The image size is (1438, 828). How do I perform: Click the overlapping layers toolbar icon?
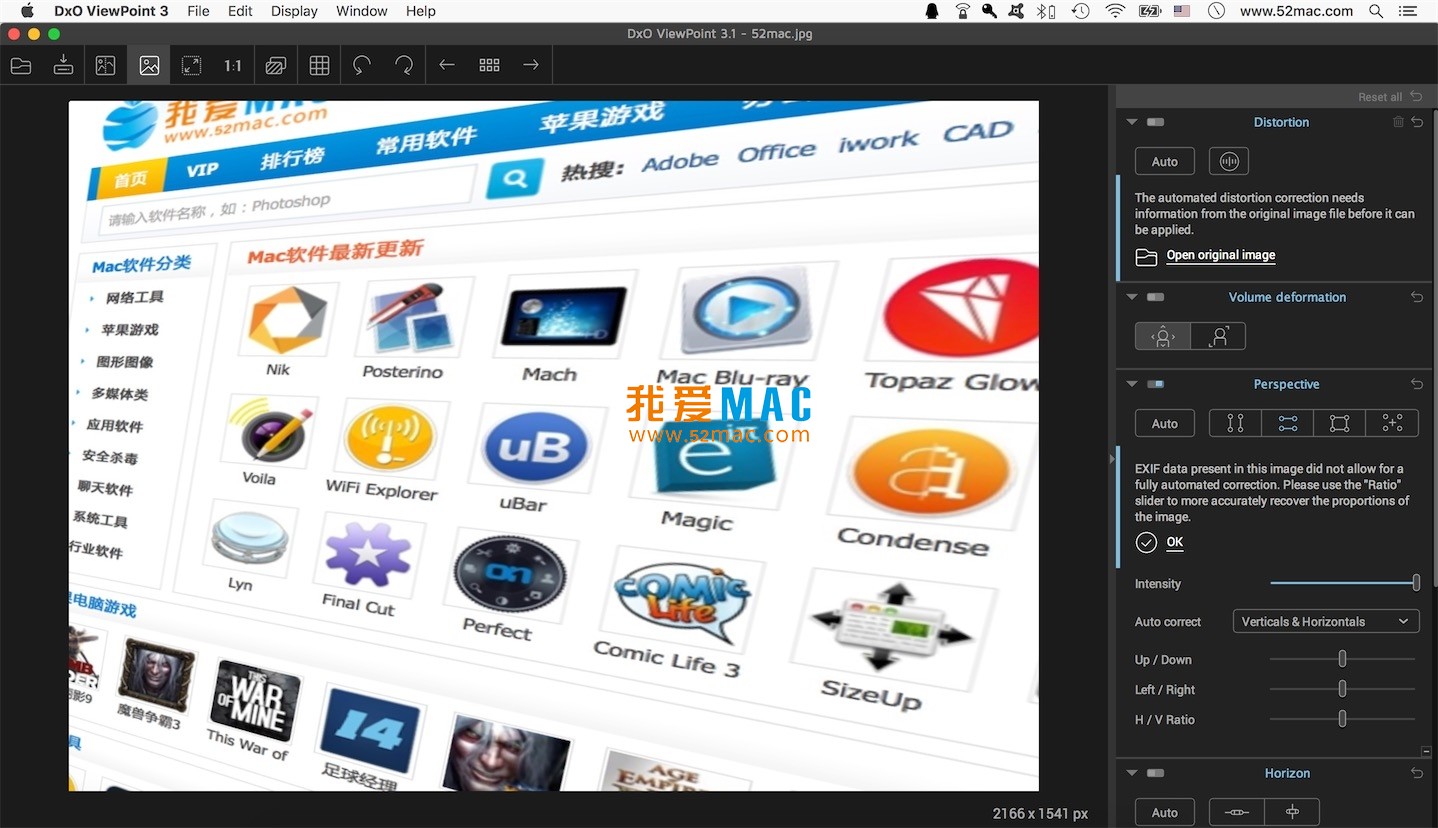pyautogui.click(x=276, y=65)
